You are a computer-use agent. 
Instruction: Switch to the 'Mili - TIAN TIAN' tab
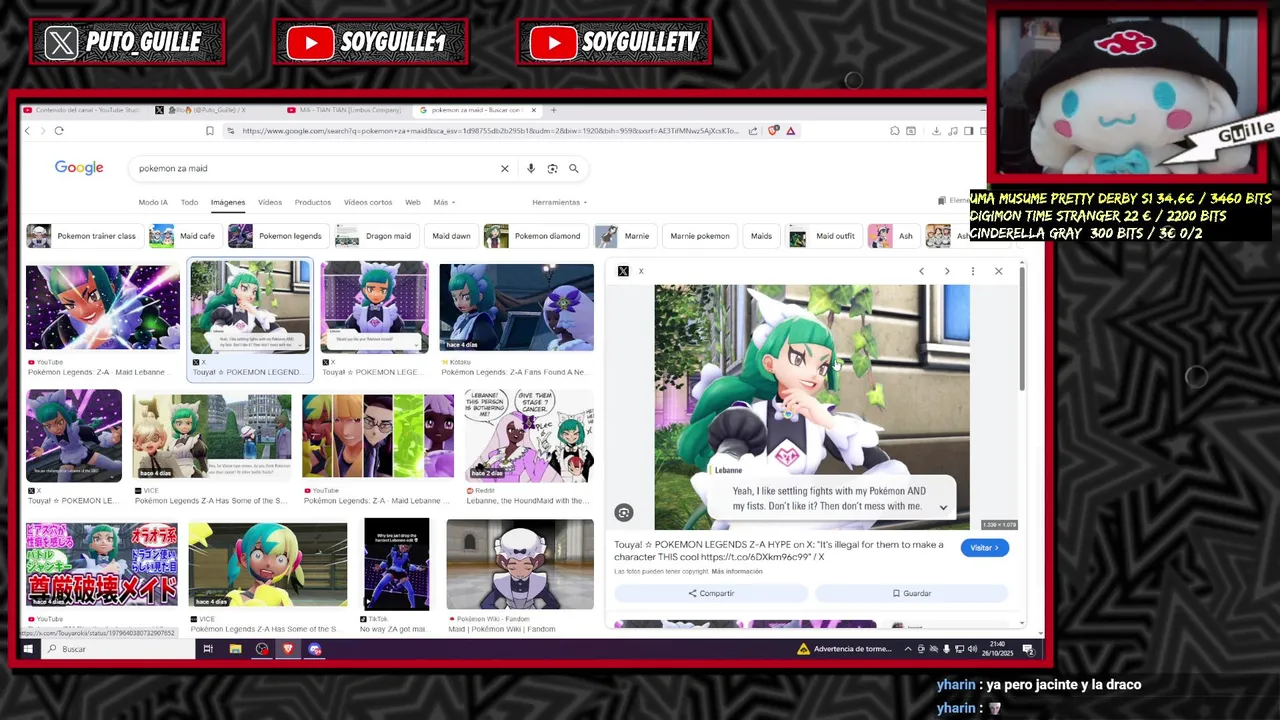click(346, 110)
